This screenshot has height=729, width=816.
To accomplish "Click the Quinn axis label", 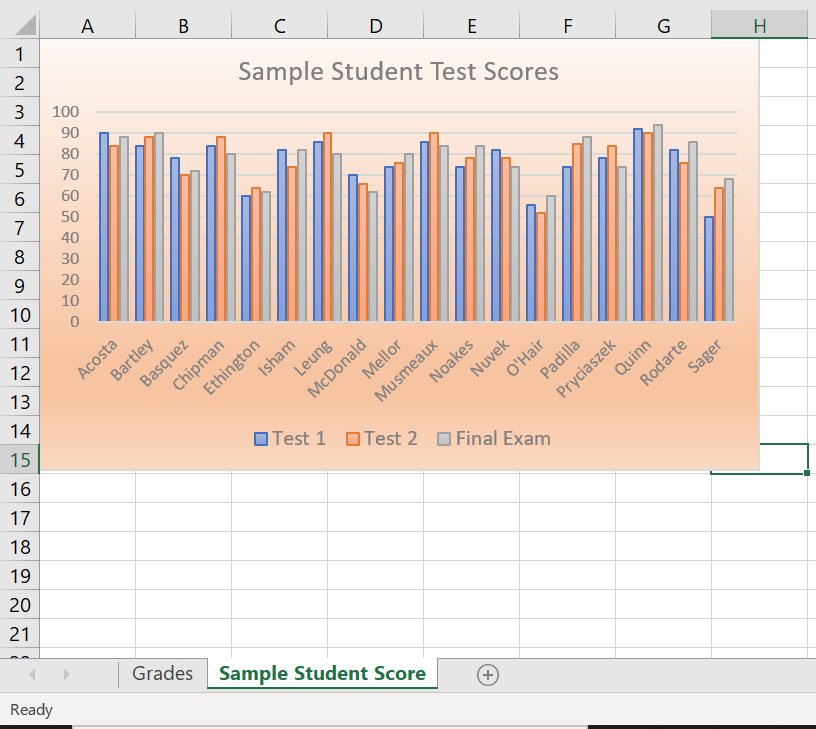I will coord(633,357).
